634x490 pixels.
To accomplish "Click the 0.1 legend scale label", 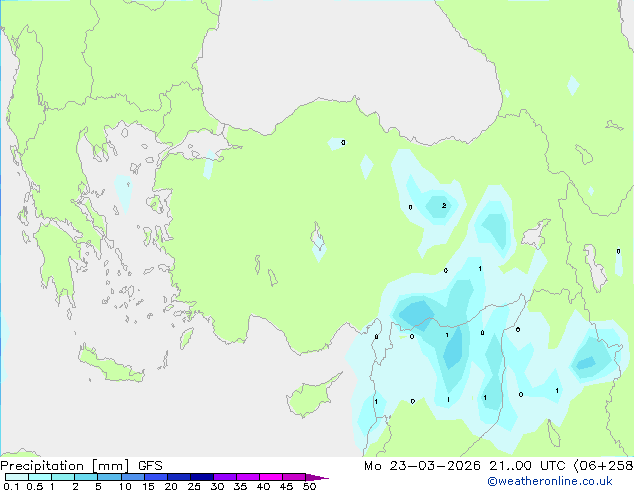I will pyautogui.click(x=11, y=486).
